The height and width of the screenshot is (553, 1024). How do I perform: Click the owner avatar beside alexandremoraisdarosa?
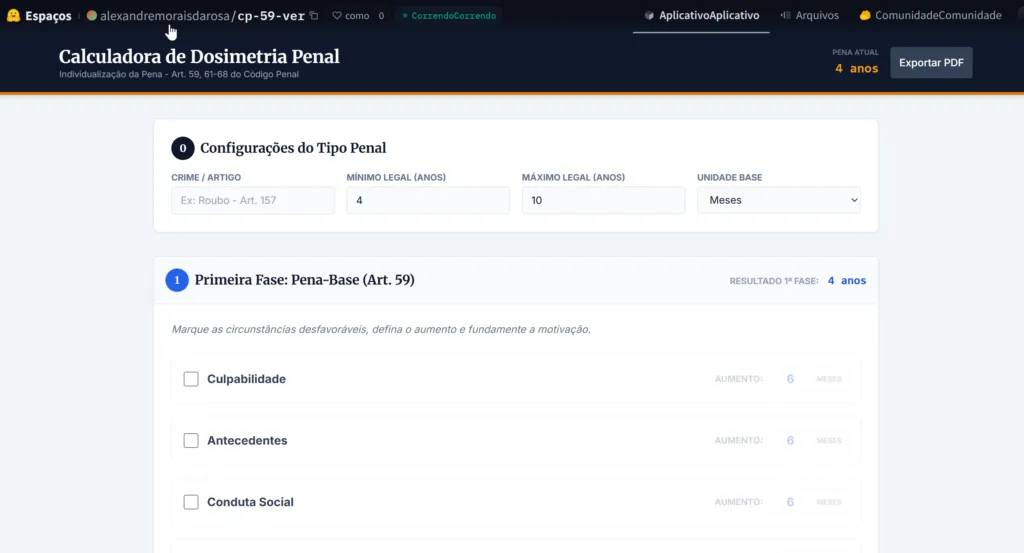click(x=92, y=16)
